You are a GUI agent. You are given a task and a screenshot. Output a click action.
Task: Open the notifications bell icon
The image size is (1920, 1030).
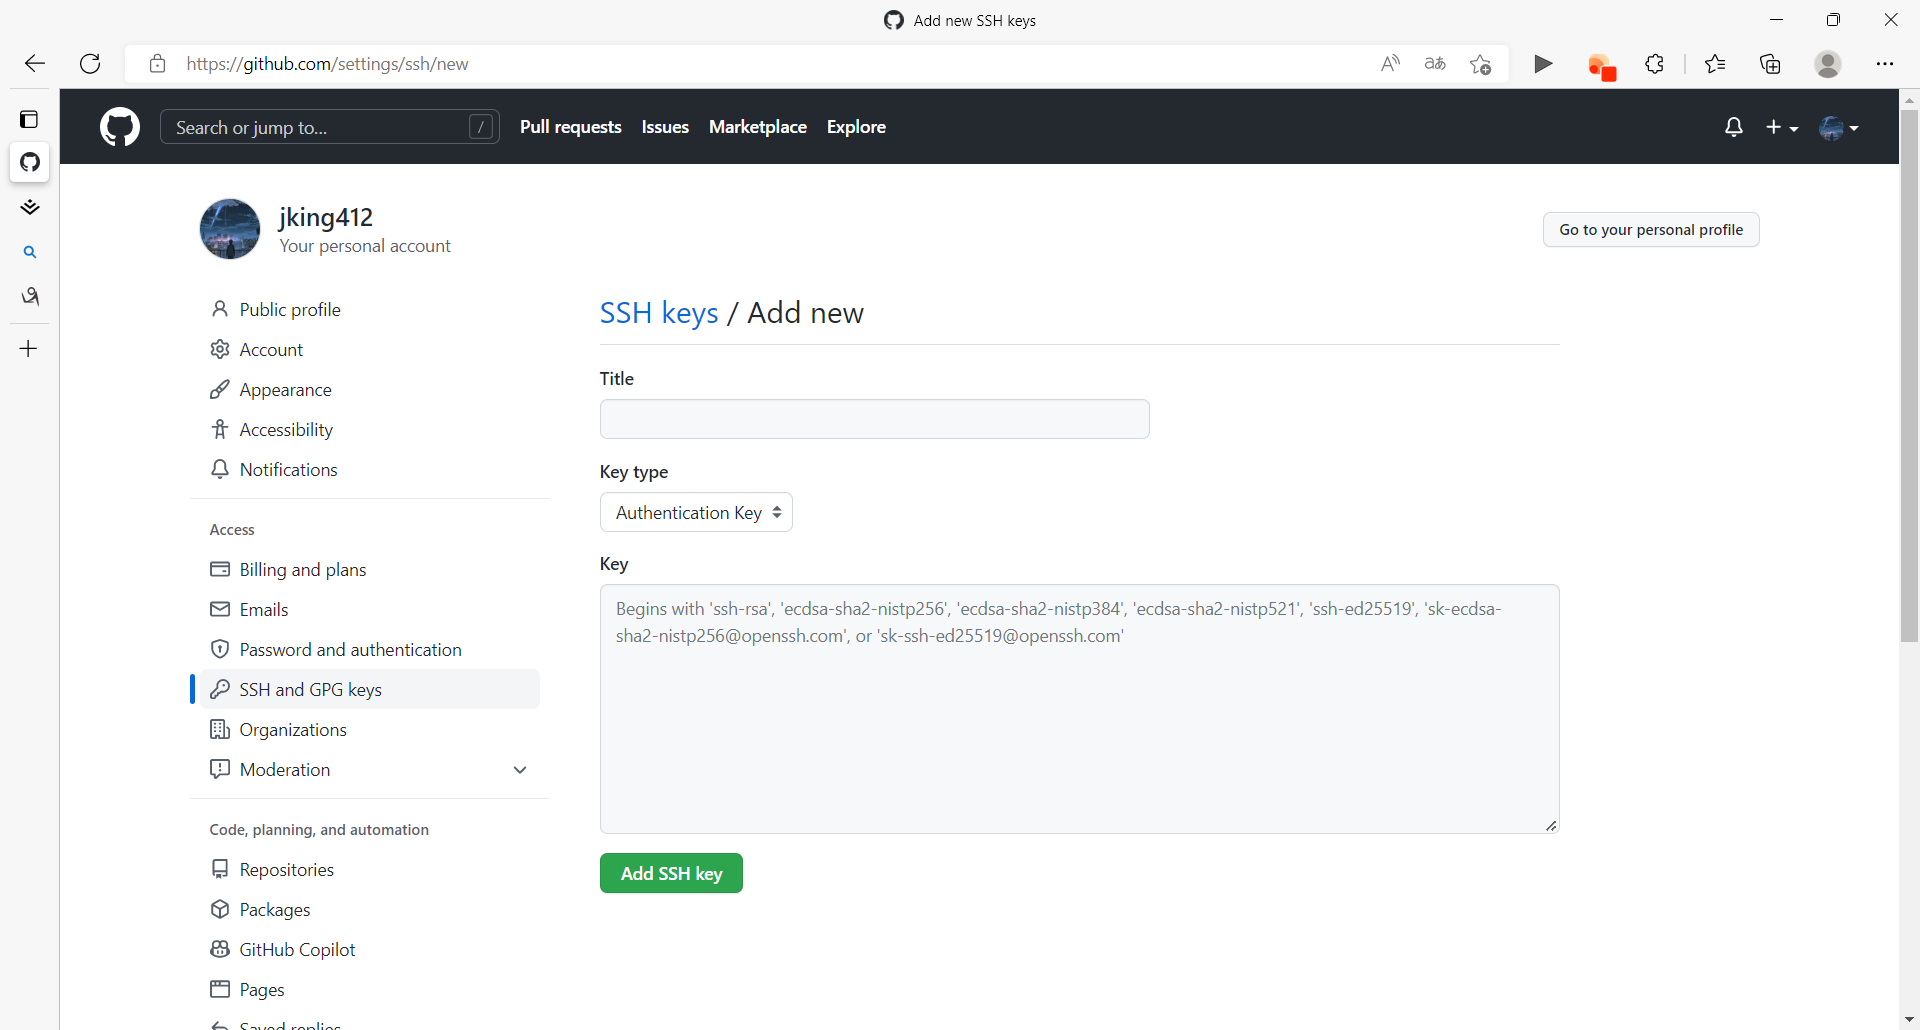[x=1734, y=127]
